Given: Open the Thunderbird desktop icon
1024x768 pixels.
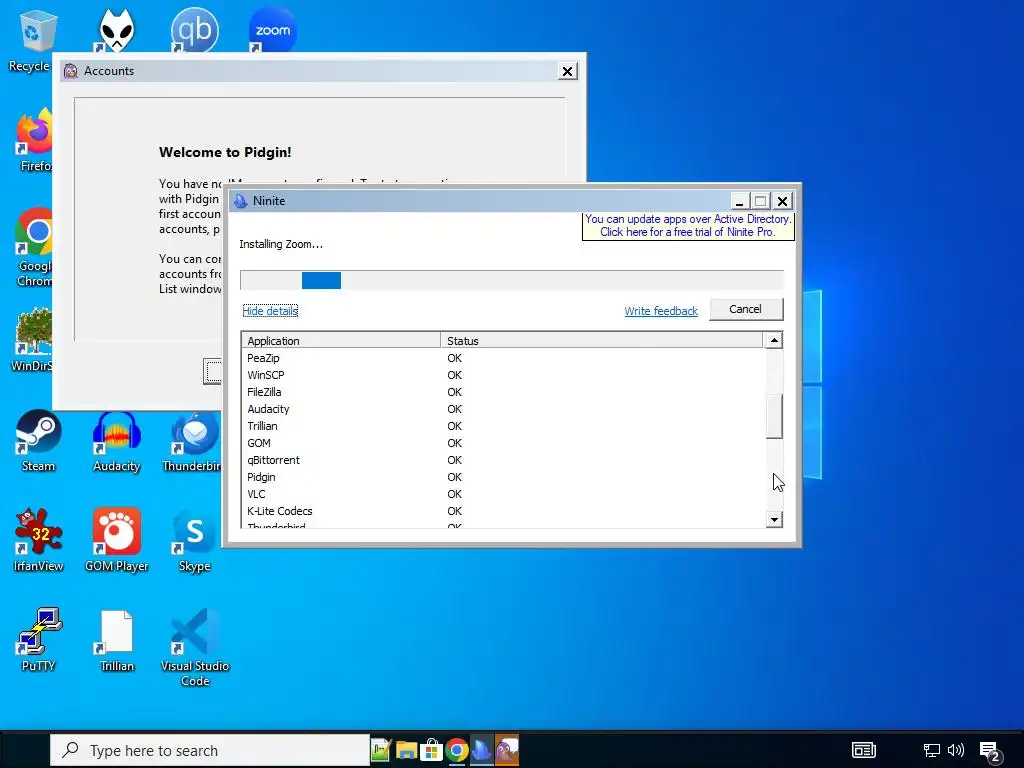Looking at the screenshot, I should pos(193,440).
